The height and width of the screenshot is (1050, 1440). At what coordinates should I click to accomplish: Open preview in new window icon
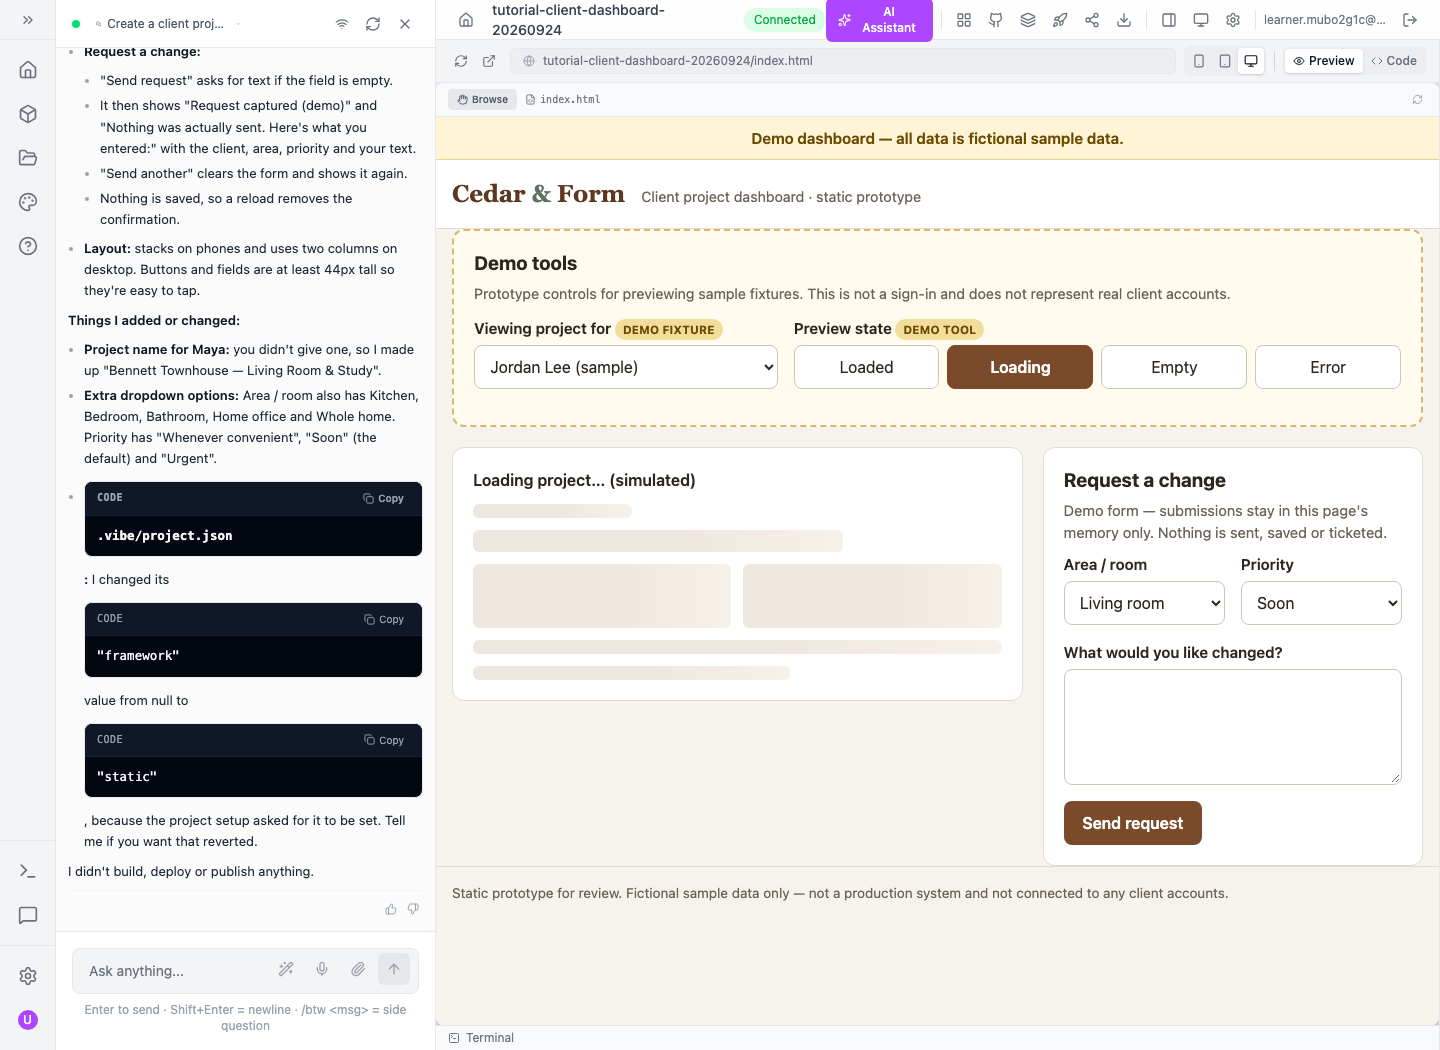pyautogui.click(x=489, y=61)
